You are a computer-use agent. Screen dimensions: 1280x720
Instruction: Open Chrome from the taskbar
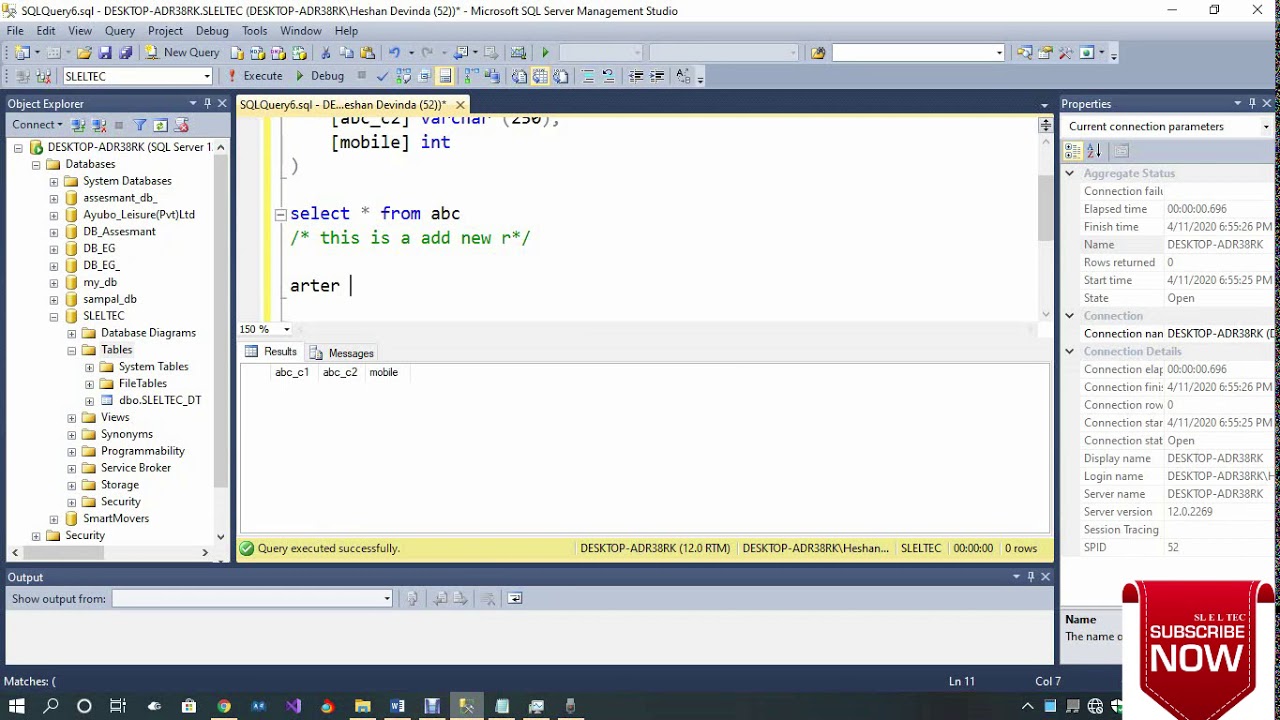(x=223, y=706)
